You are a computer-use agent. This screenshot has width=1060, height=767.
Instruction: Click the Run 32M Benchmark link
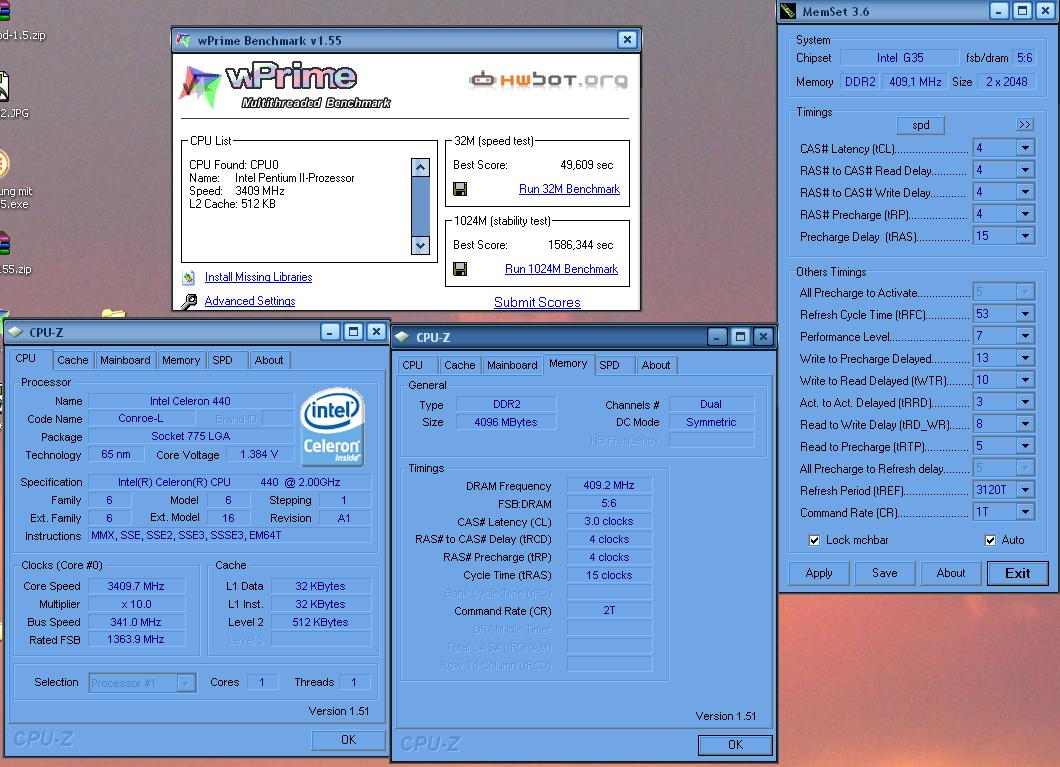click(569, 189)
